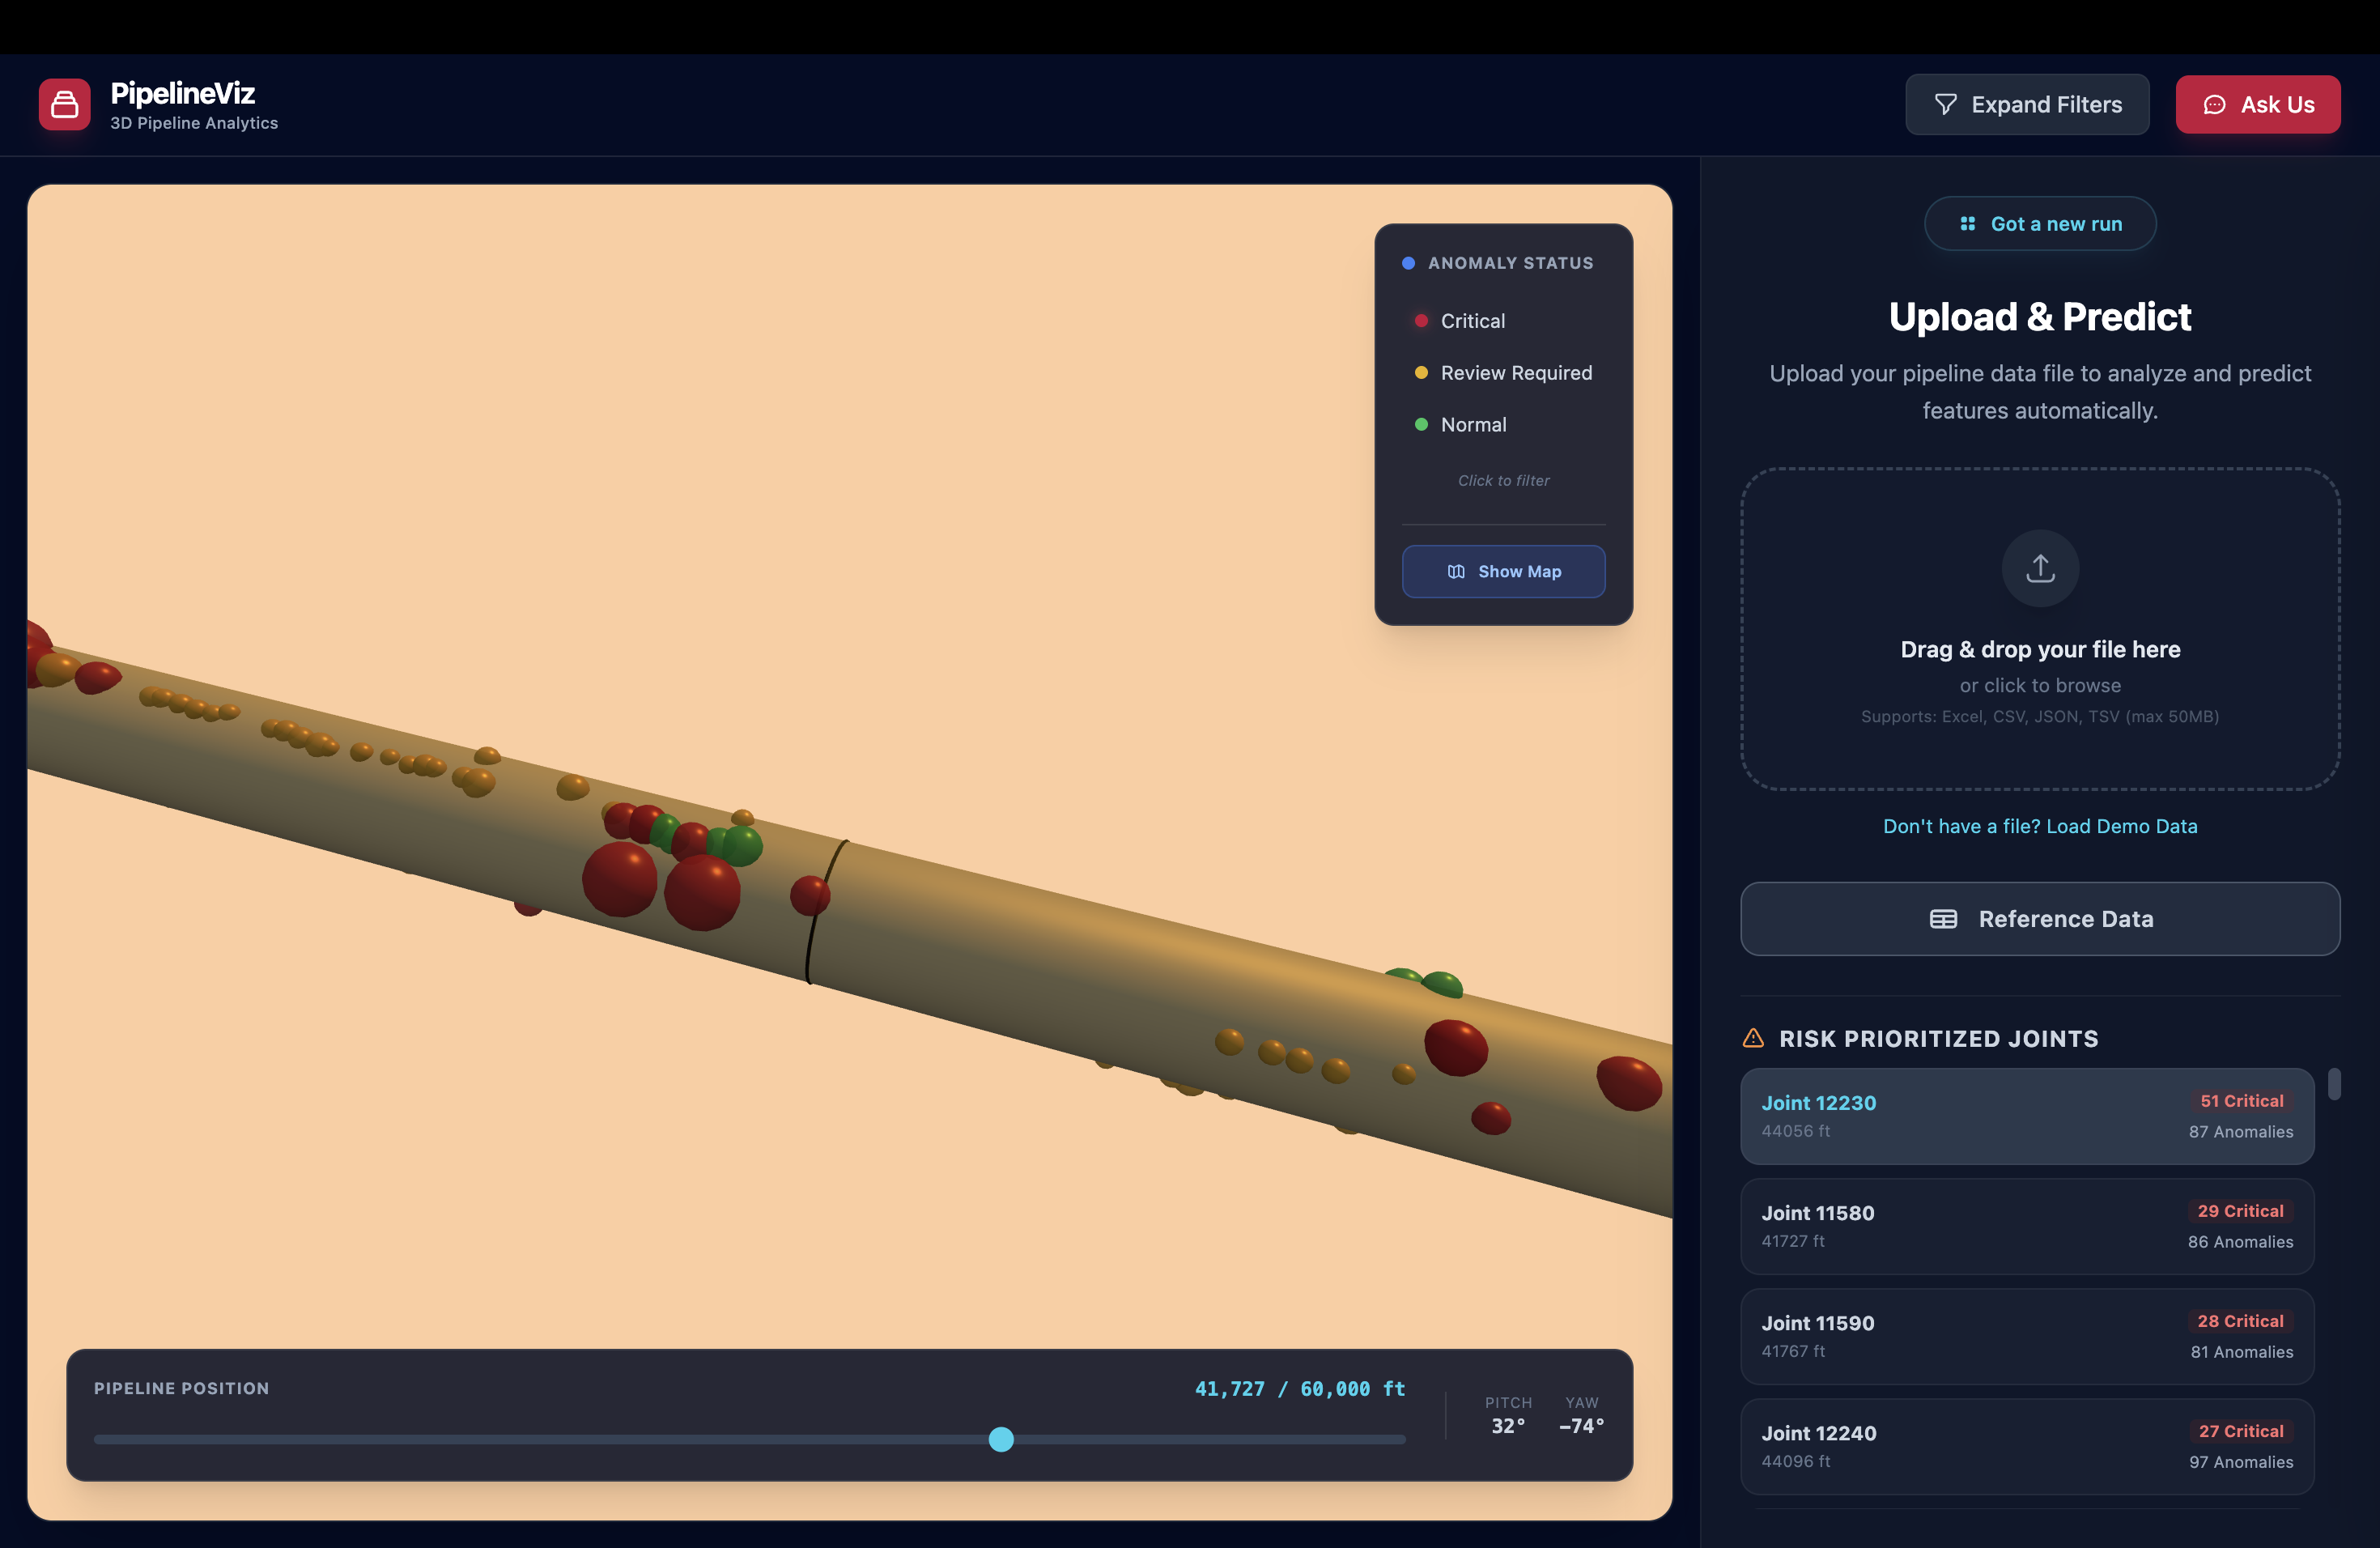Toggle the Normal anomaly status filter
Viewport: 2380px width, 1548px height.
tap(1472, 425)
